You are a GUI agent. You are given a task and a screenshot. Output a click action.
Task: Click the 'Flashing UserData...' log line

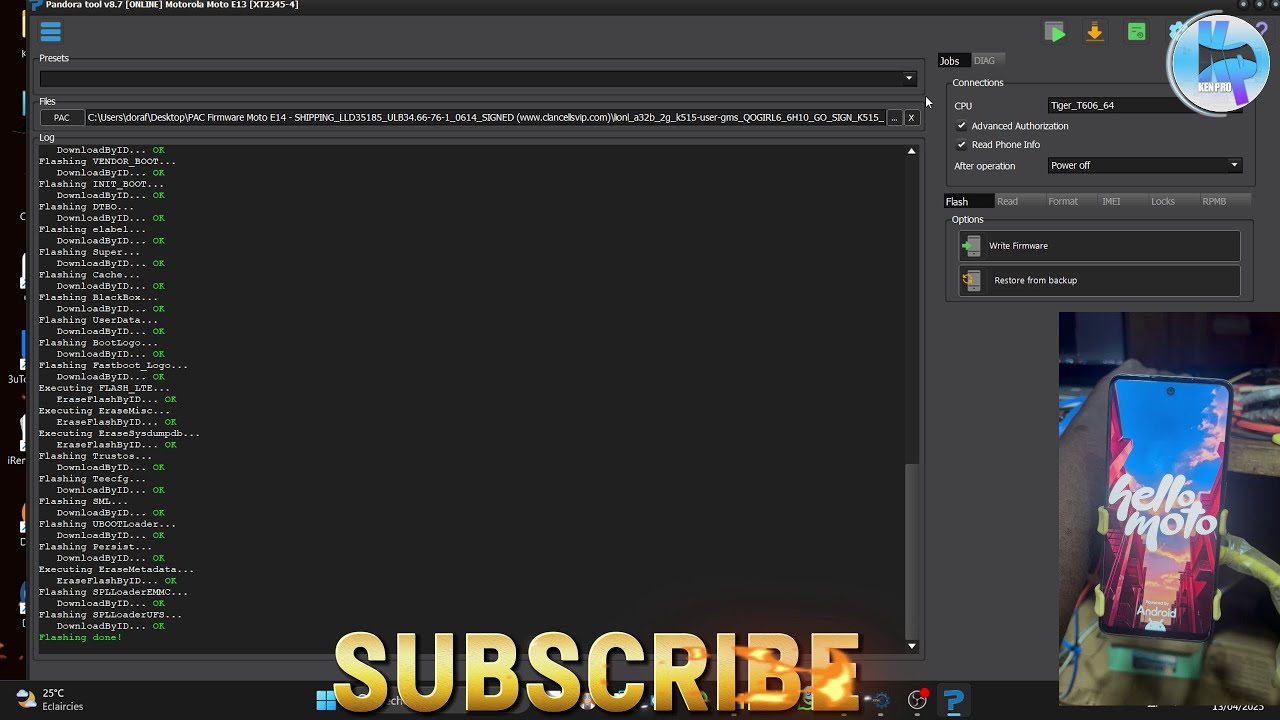[98, 320]
